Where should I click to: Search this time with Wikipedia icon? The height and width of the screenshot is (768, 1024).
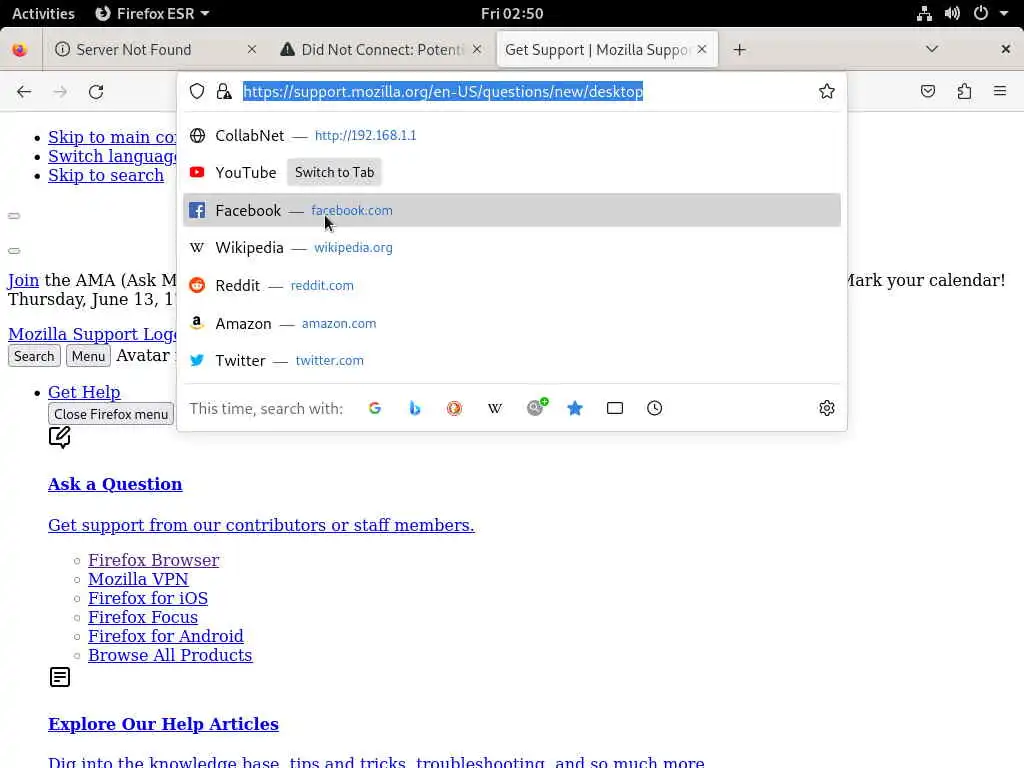(x=494, y=408)
